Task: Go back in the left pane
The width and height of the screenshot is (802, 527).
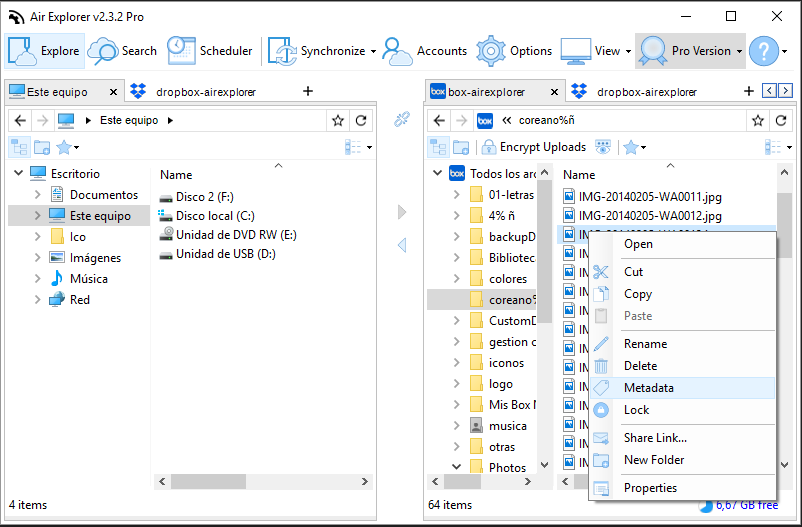Action: coord(20,120)
